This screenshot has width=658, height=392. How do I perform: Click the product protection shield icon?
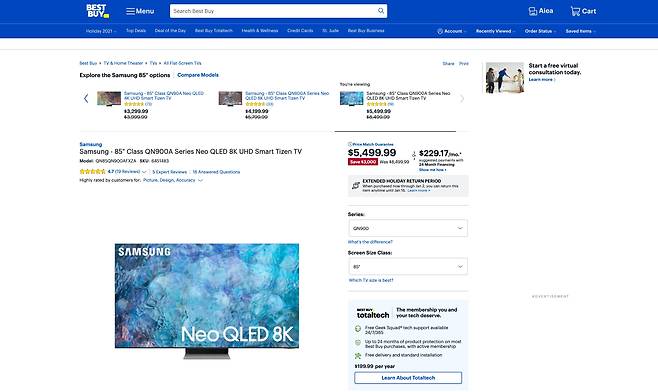coord(358,343)
